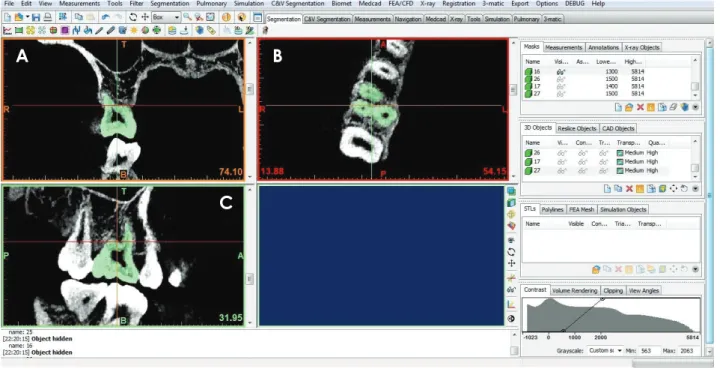Screen dimensions: 720x369
Task: Click the eraser icon in Masks panel
Action: [x=673, y=107]
